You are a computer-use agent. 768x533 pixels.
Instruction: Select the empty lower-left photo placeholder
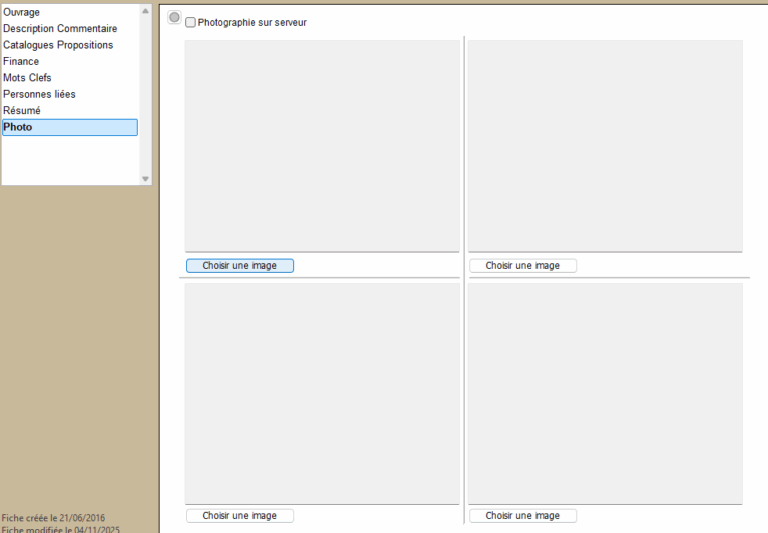point(321,393)
